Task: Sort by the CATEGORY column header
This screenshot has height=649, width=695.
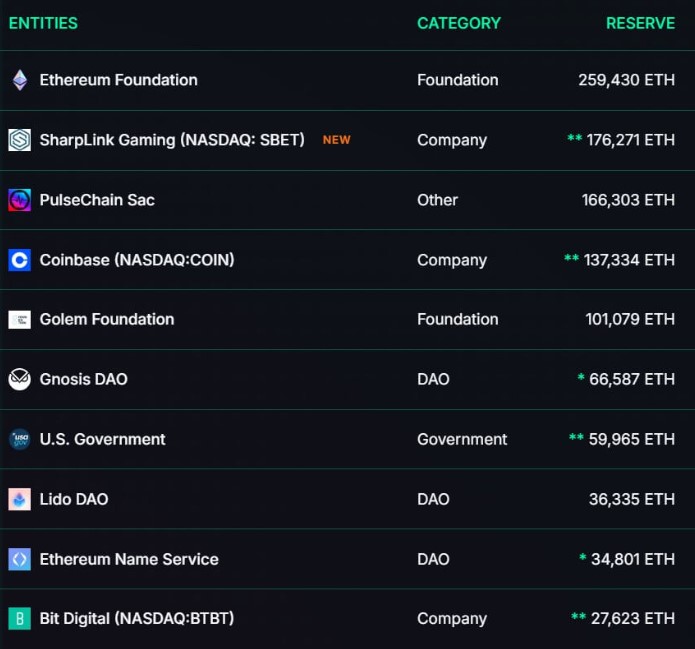Action: pos(459,23)
